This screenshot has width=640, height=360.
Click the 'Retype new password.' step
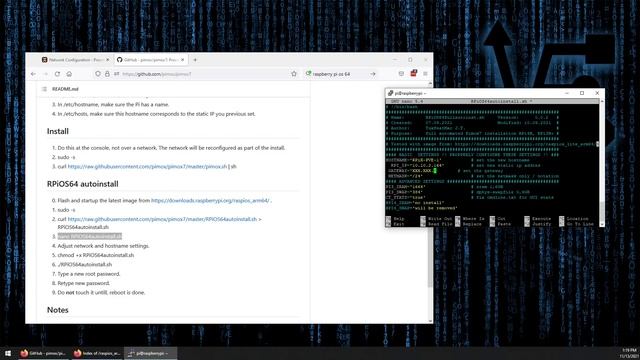click(83, 283)
